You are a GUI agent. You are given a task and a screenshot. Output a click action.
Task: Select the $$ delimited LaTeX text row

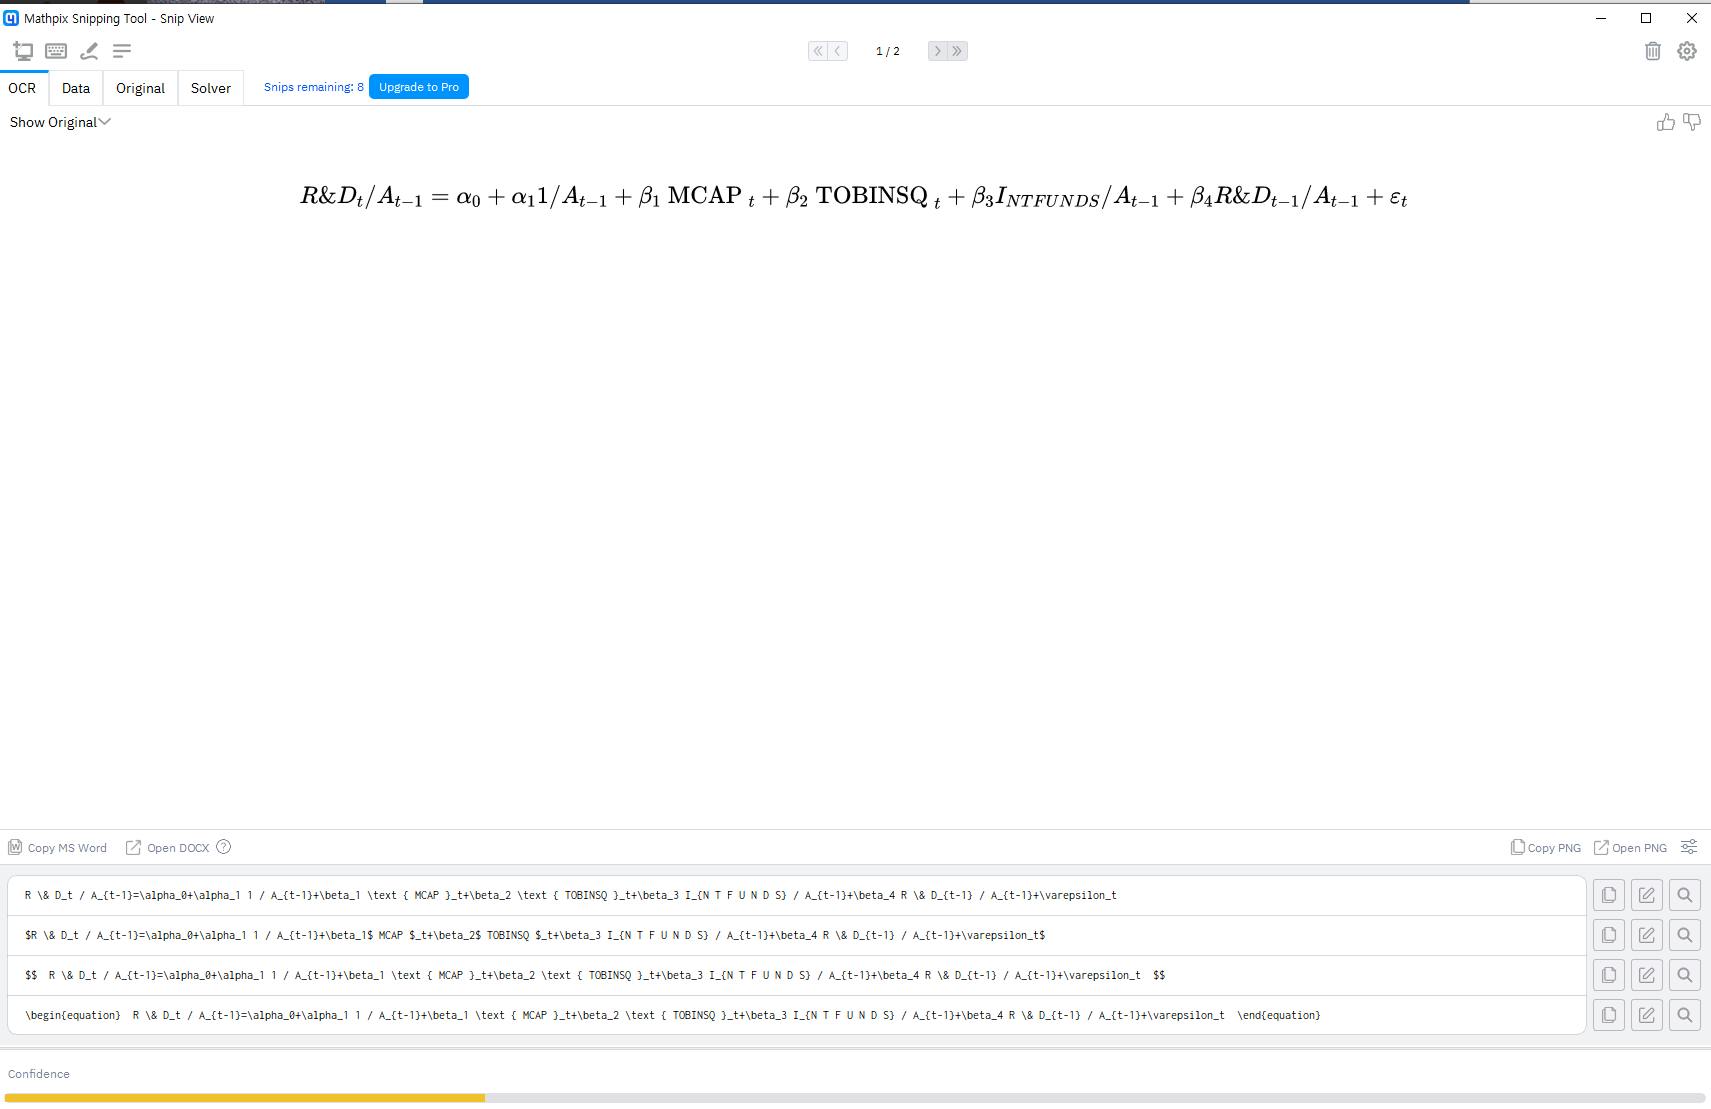pos(797,975)
